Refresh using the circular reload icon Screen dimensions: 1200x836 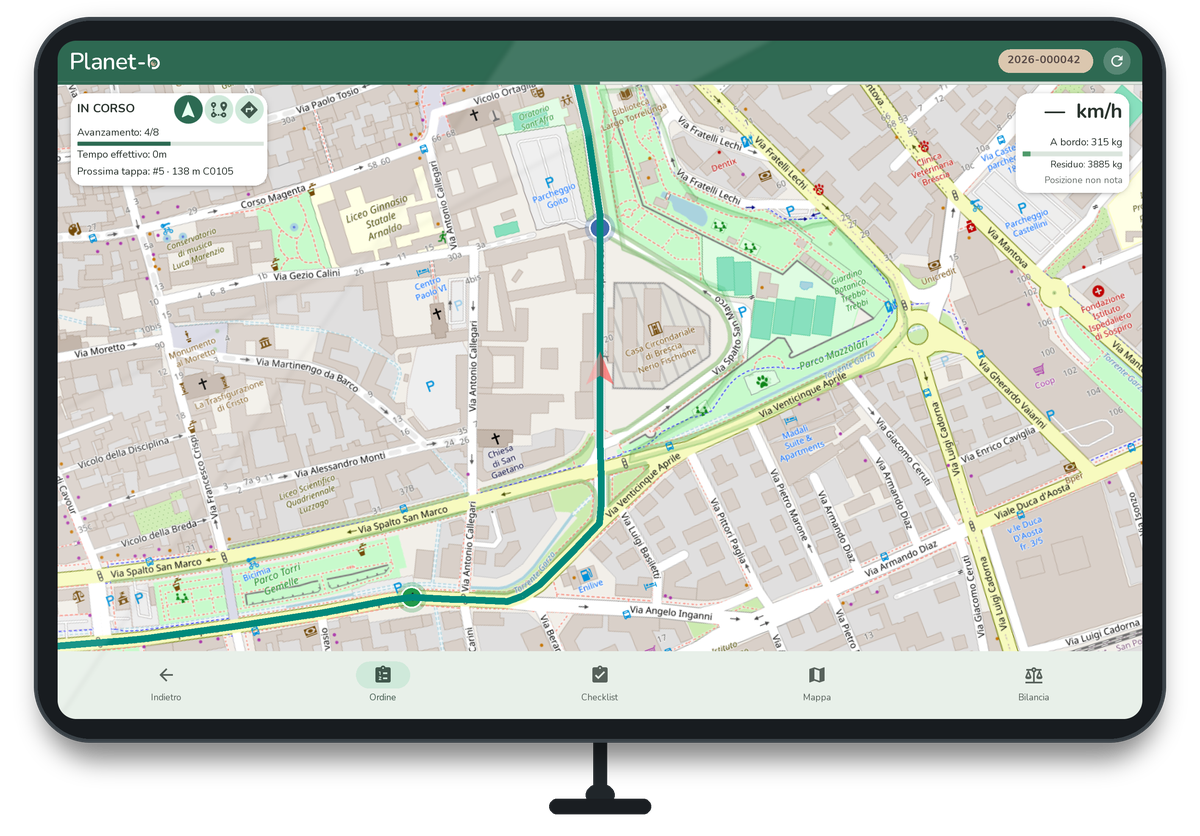(x=1117, y=61)
